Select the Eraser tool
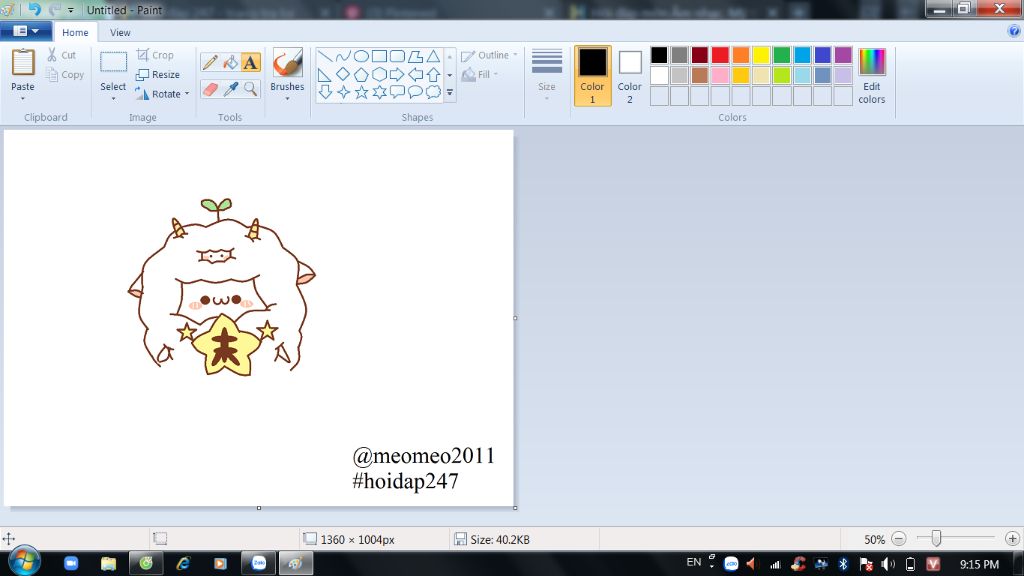 pyautogui.click(x=210, y=89)
